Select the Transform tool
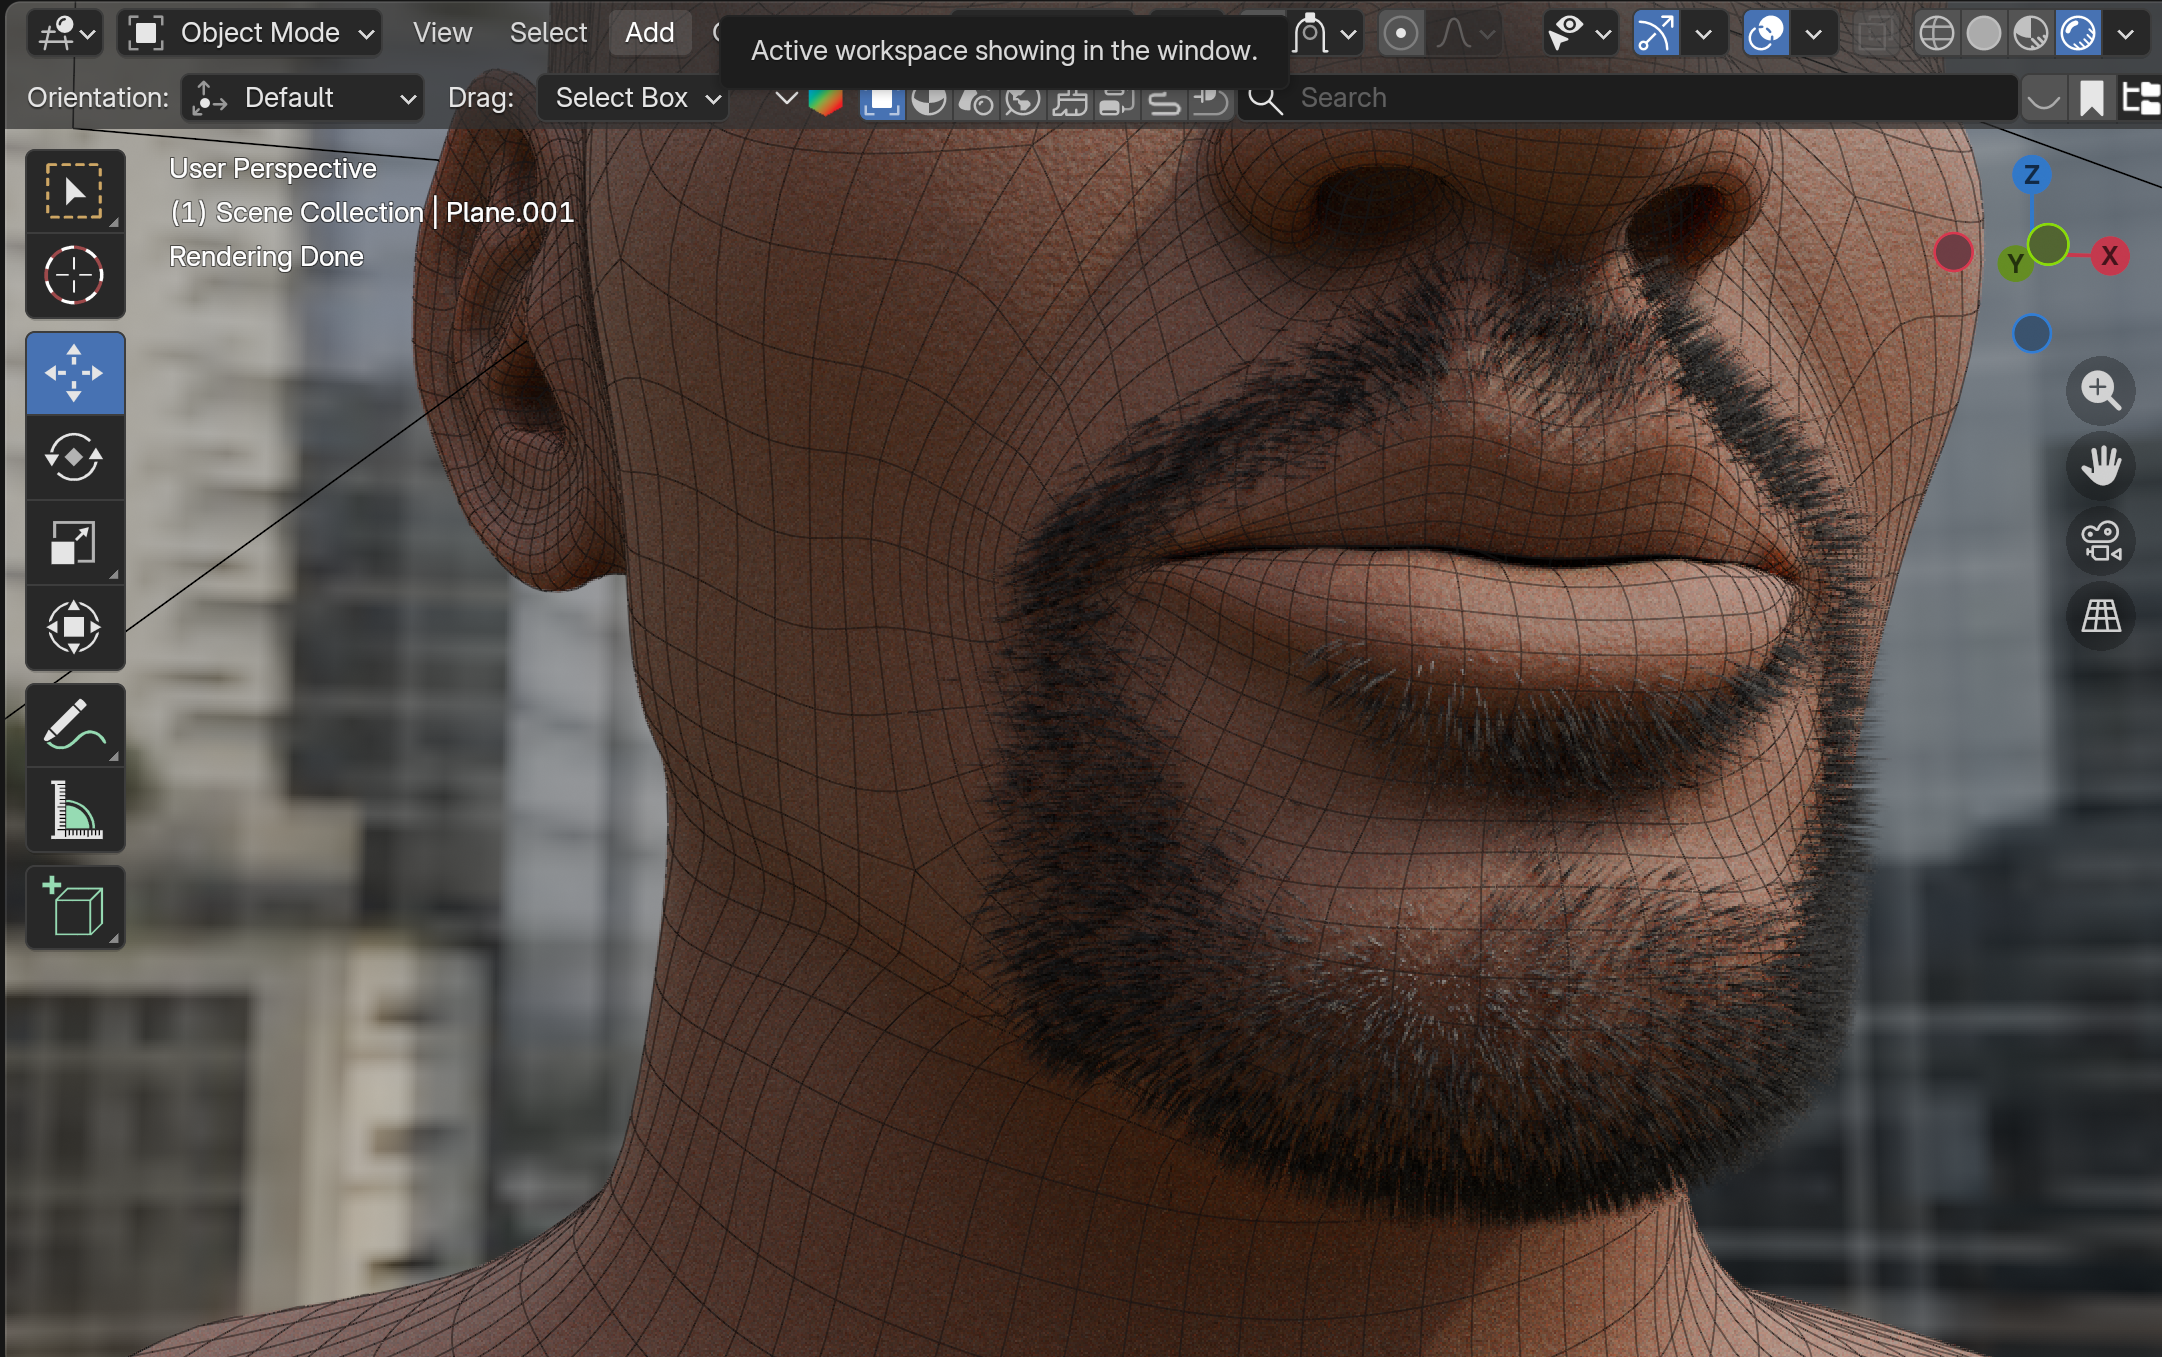The width and height of the screenshot is (2162, 1357). click(74, 628)
